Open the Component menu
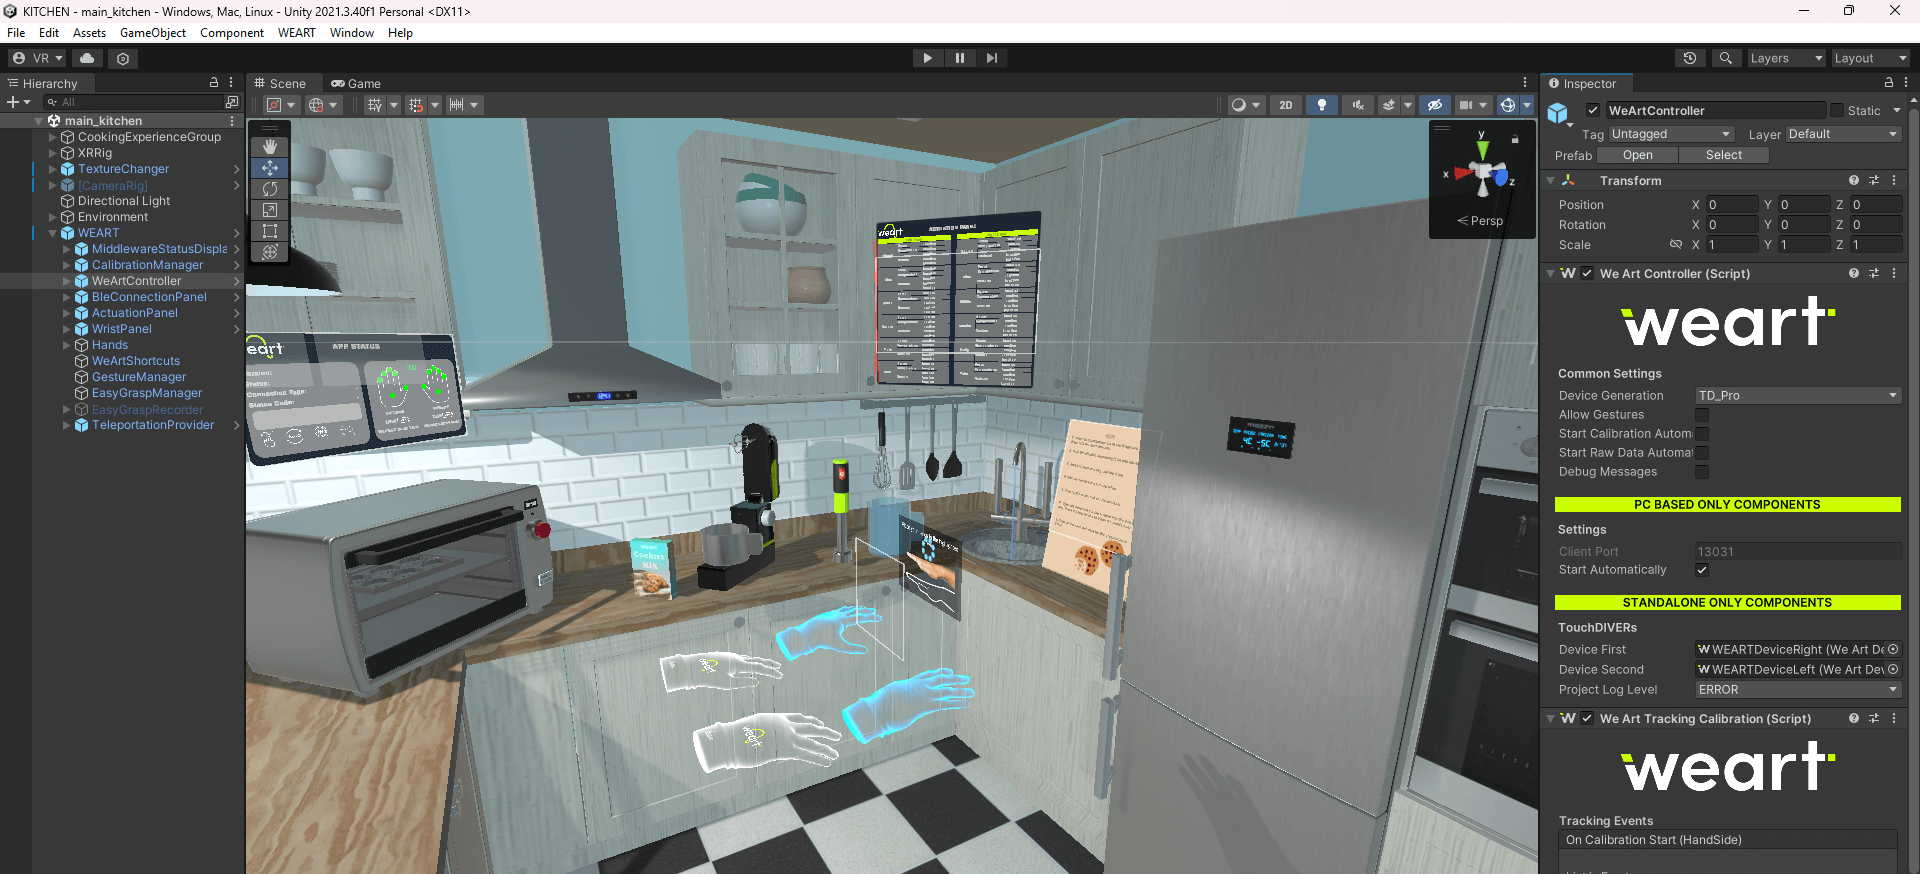The image size is (1920, 874). (232, 33)
